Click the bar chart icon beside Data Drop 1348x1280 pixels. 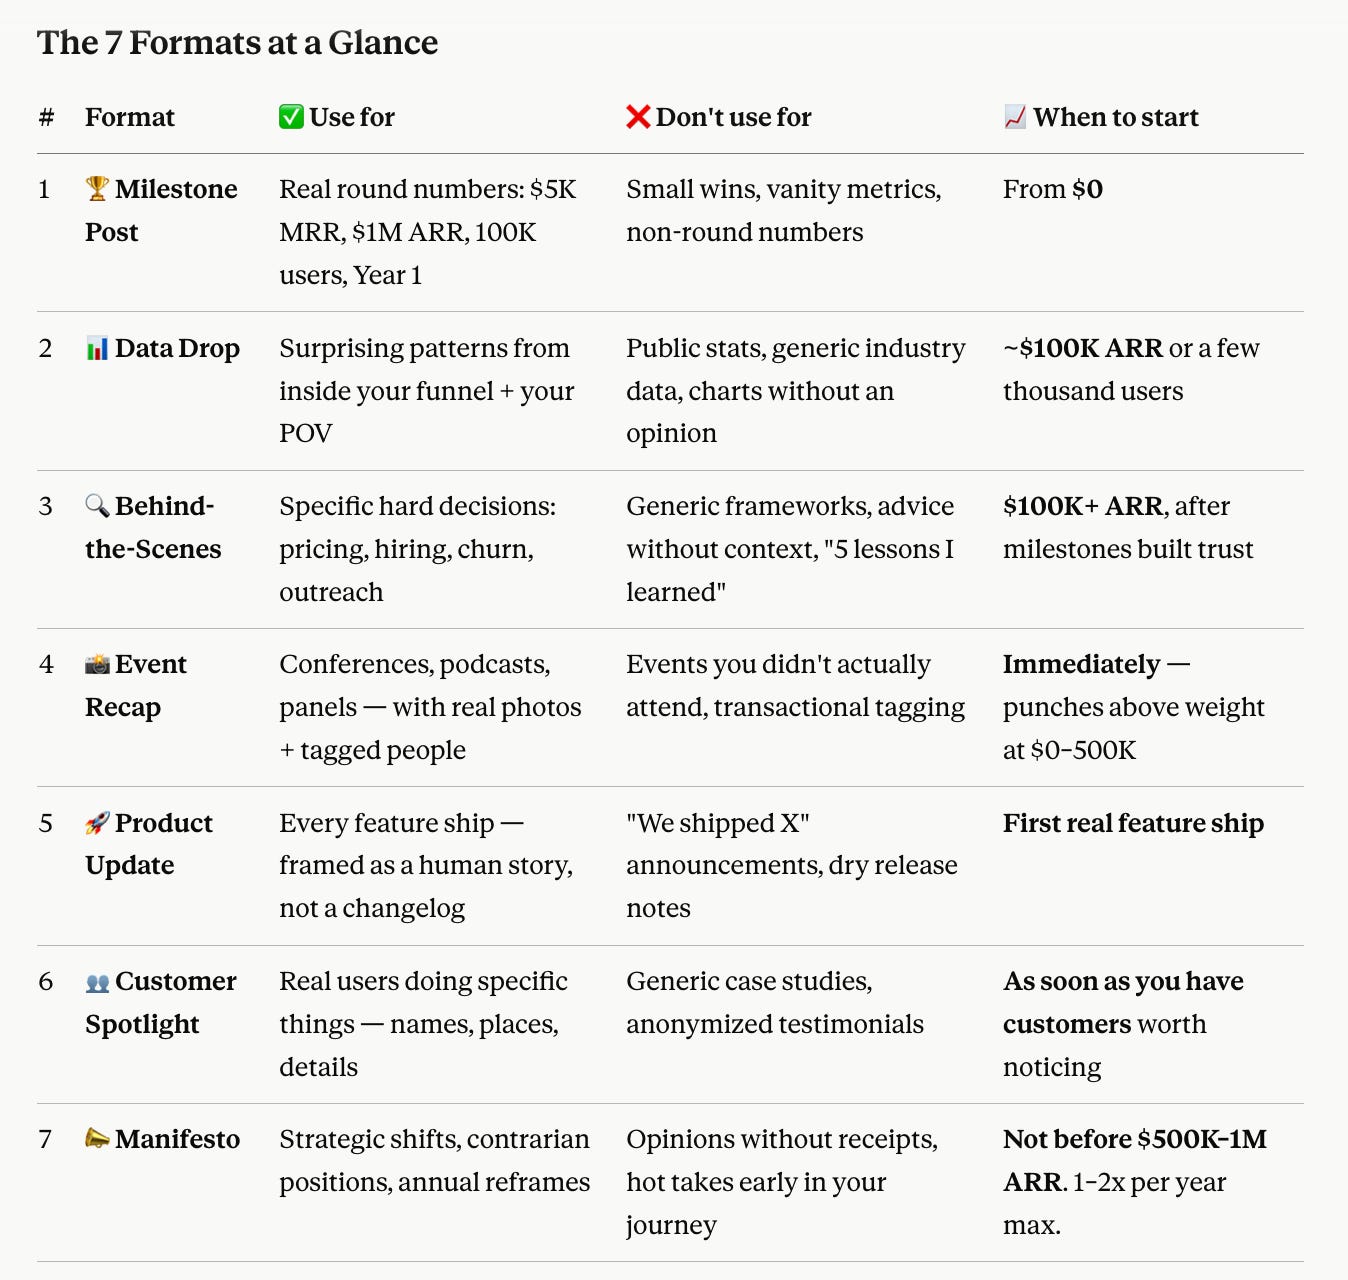pos(97,348)
